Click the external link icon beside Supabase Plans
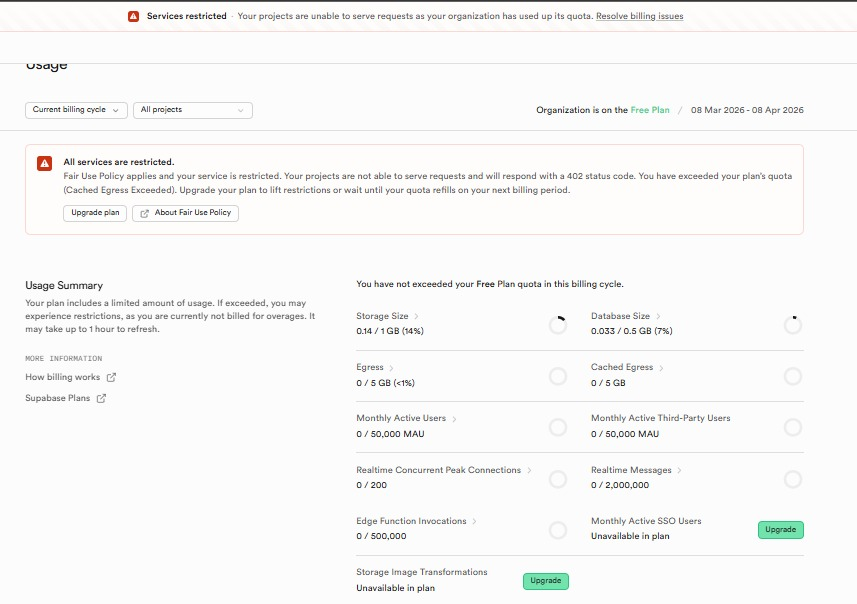The width and height of the screenshot is (857, 604). 101,398
